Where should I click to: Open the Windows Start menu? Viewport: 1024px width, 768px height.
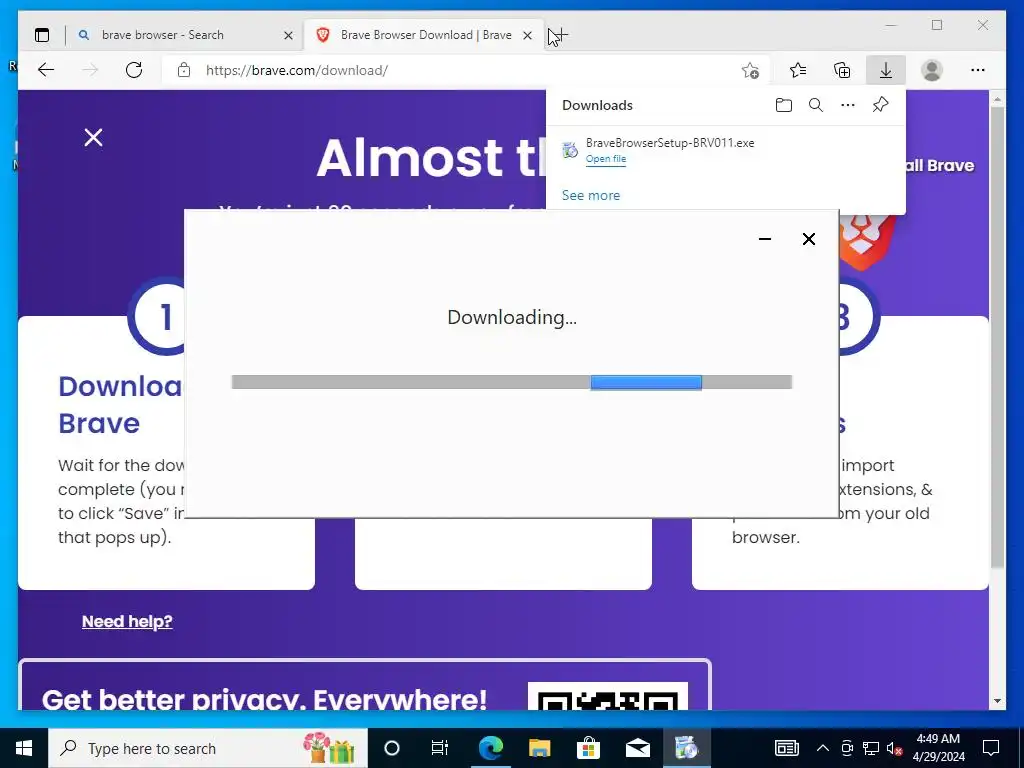(24, 748)
